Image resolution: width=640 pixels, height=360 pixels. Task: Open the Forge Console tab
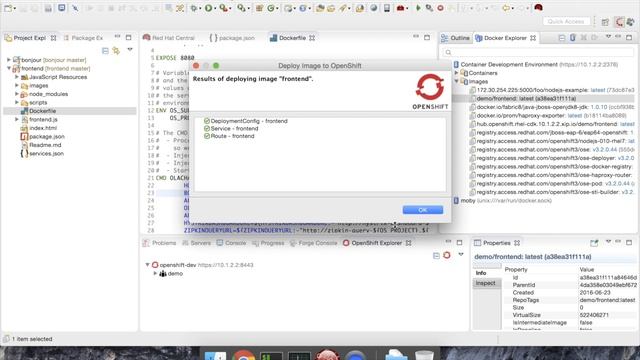tap(313, 243)
